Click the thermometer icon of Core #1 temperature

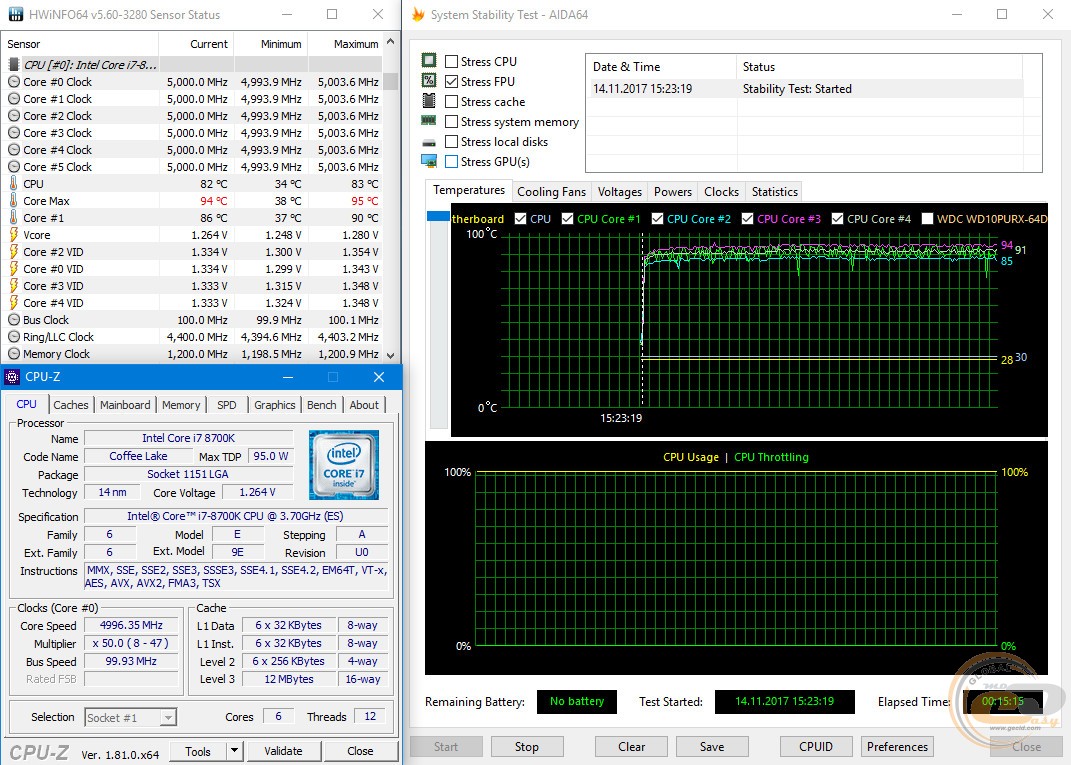tap(14, 218)
